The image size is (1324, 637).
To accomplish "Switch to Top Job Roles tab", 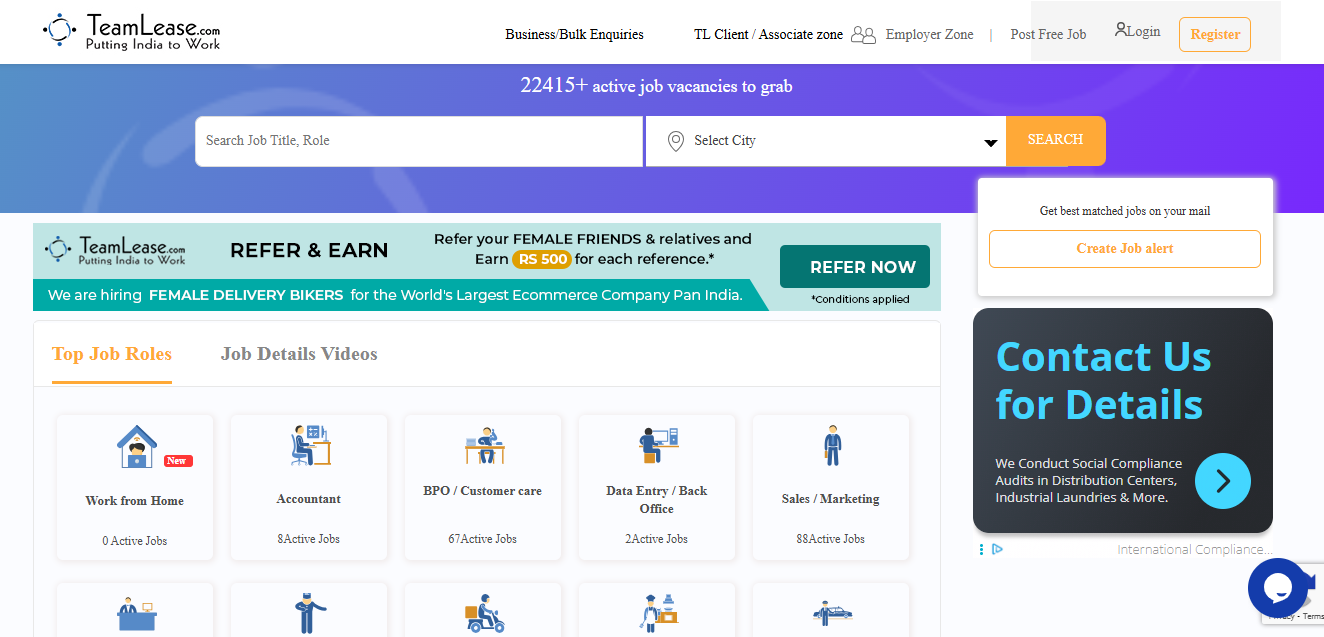I will click(112, 354).
